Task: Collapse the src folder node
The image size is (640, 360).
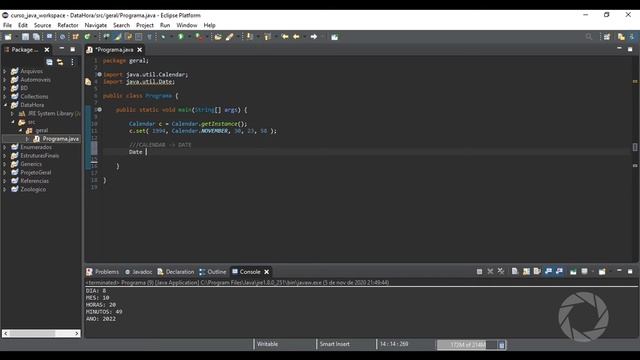Action: 13,122
